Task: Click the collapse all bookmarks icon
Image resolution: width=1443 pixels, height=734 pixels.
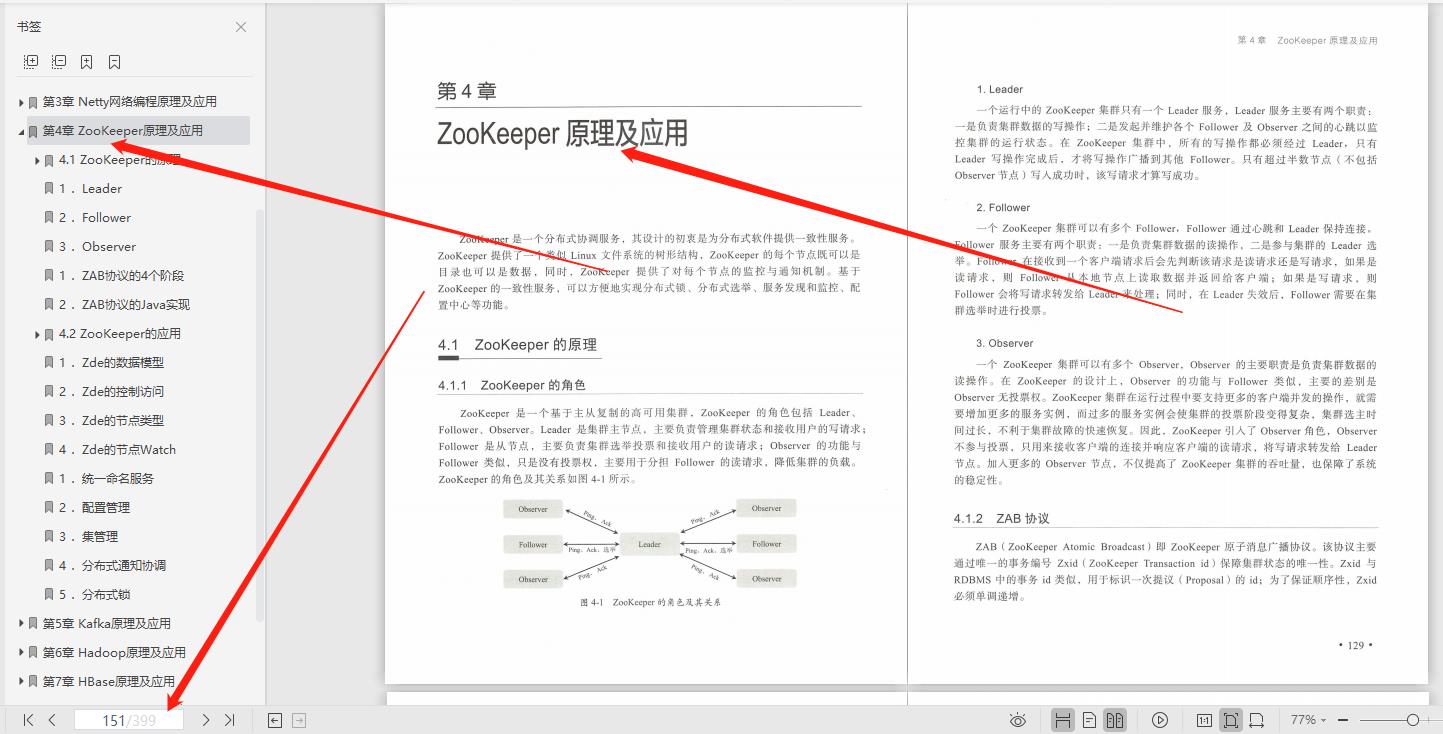Action: coord(59,62)
